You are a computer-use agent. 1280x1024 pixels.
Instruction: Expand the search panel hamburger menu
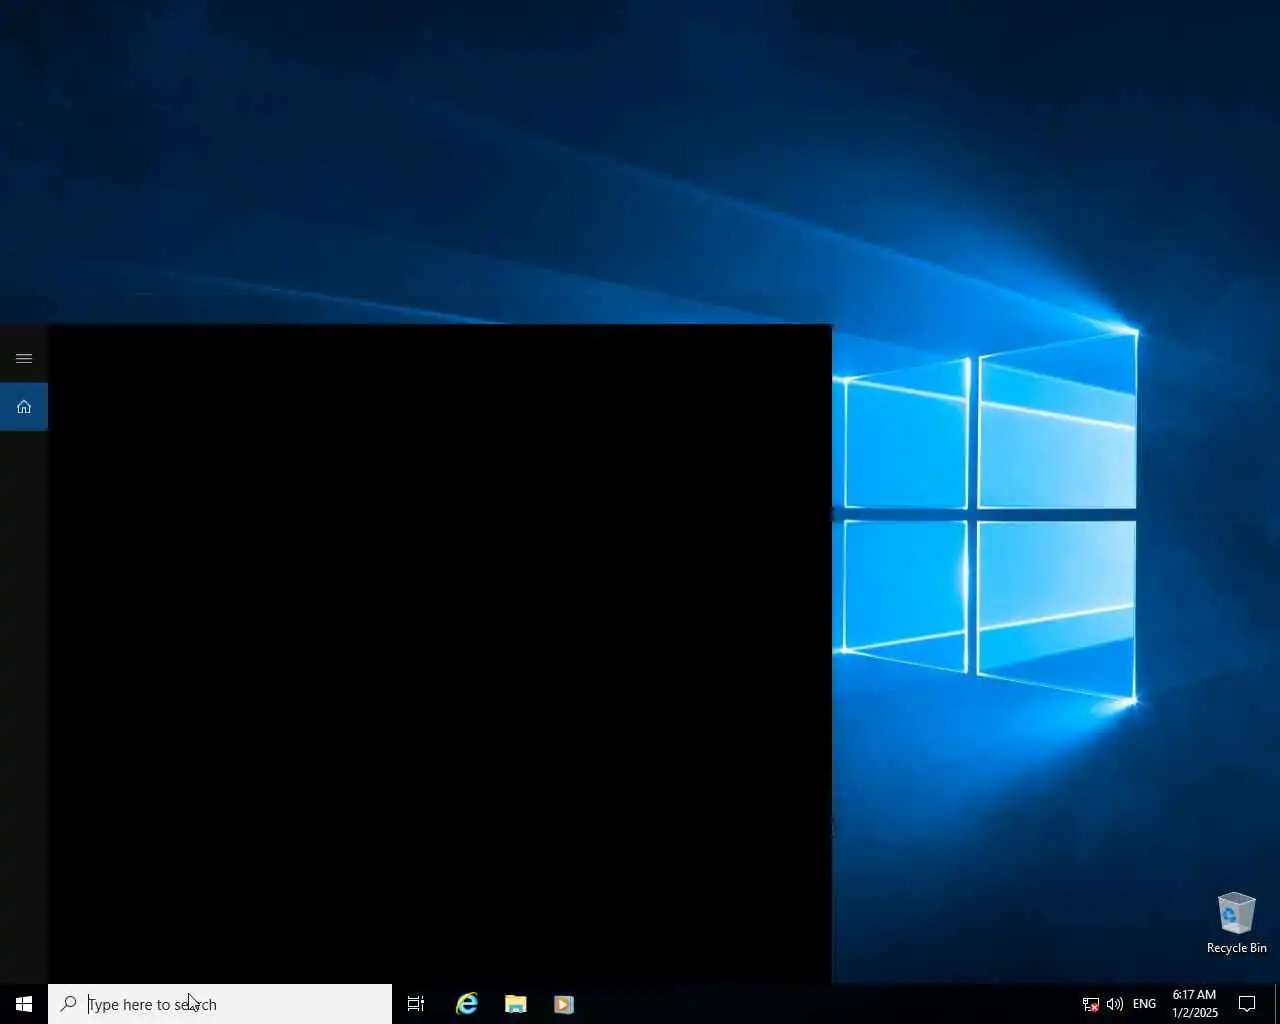(24, 358)
